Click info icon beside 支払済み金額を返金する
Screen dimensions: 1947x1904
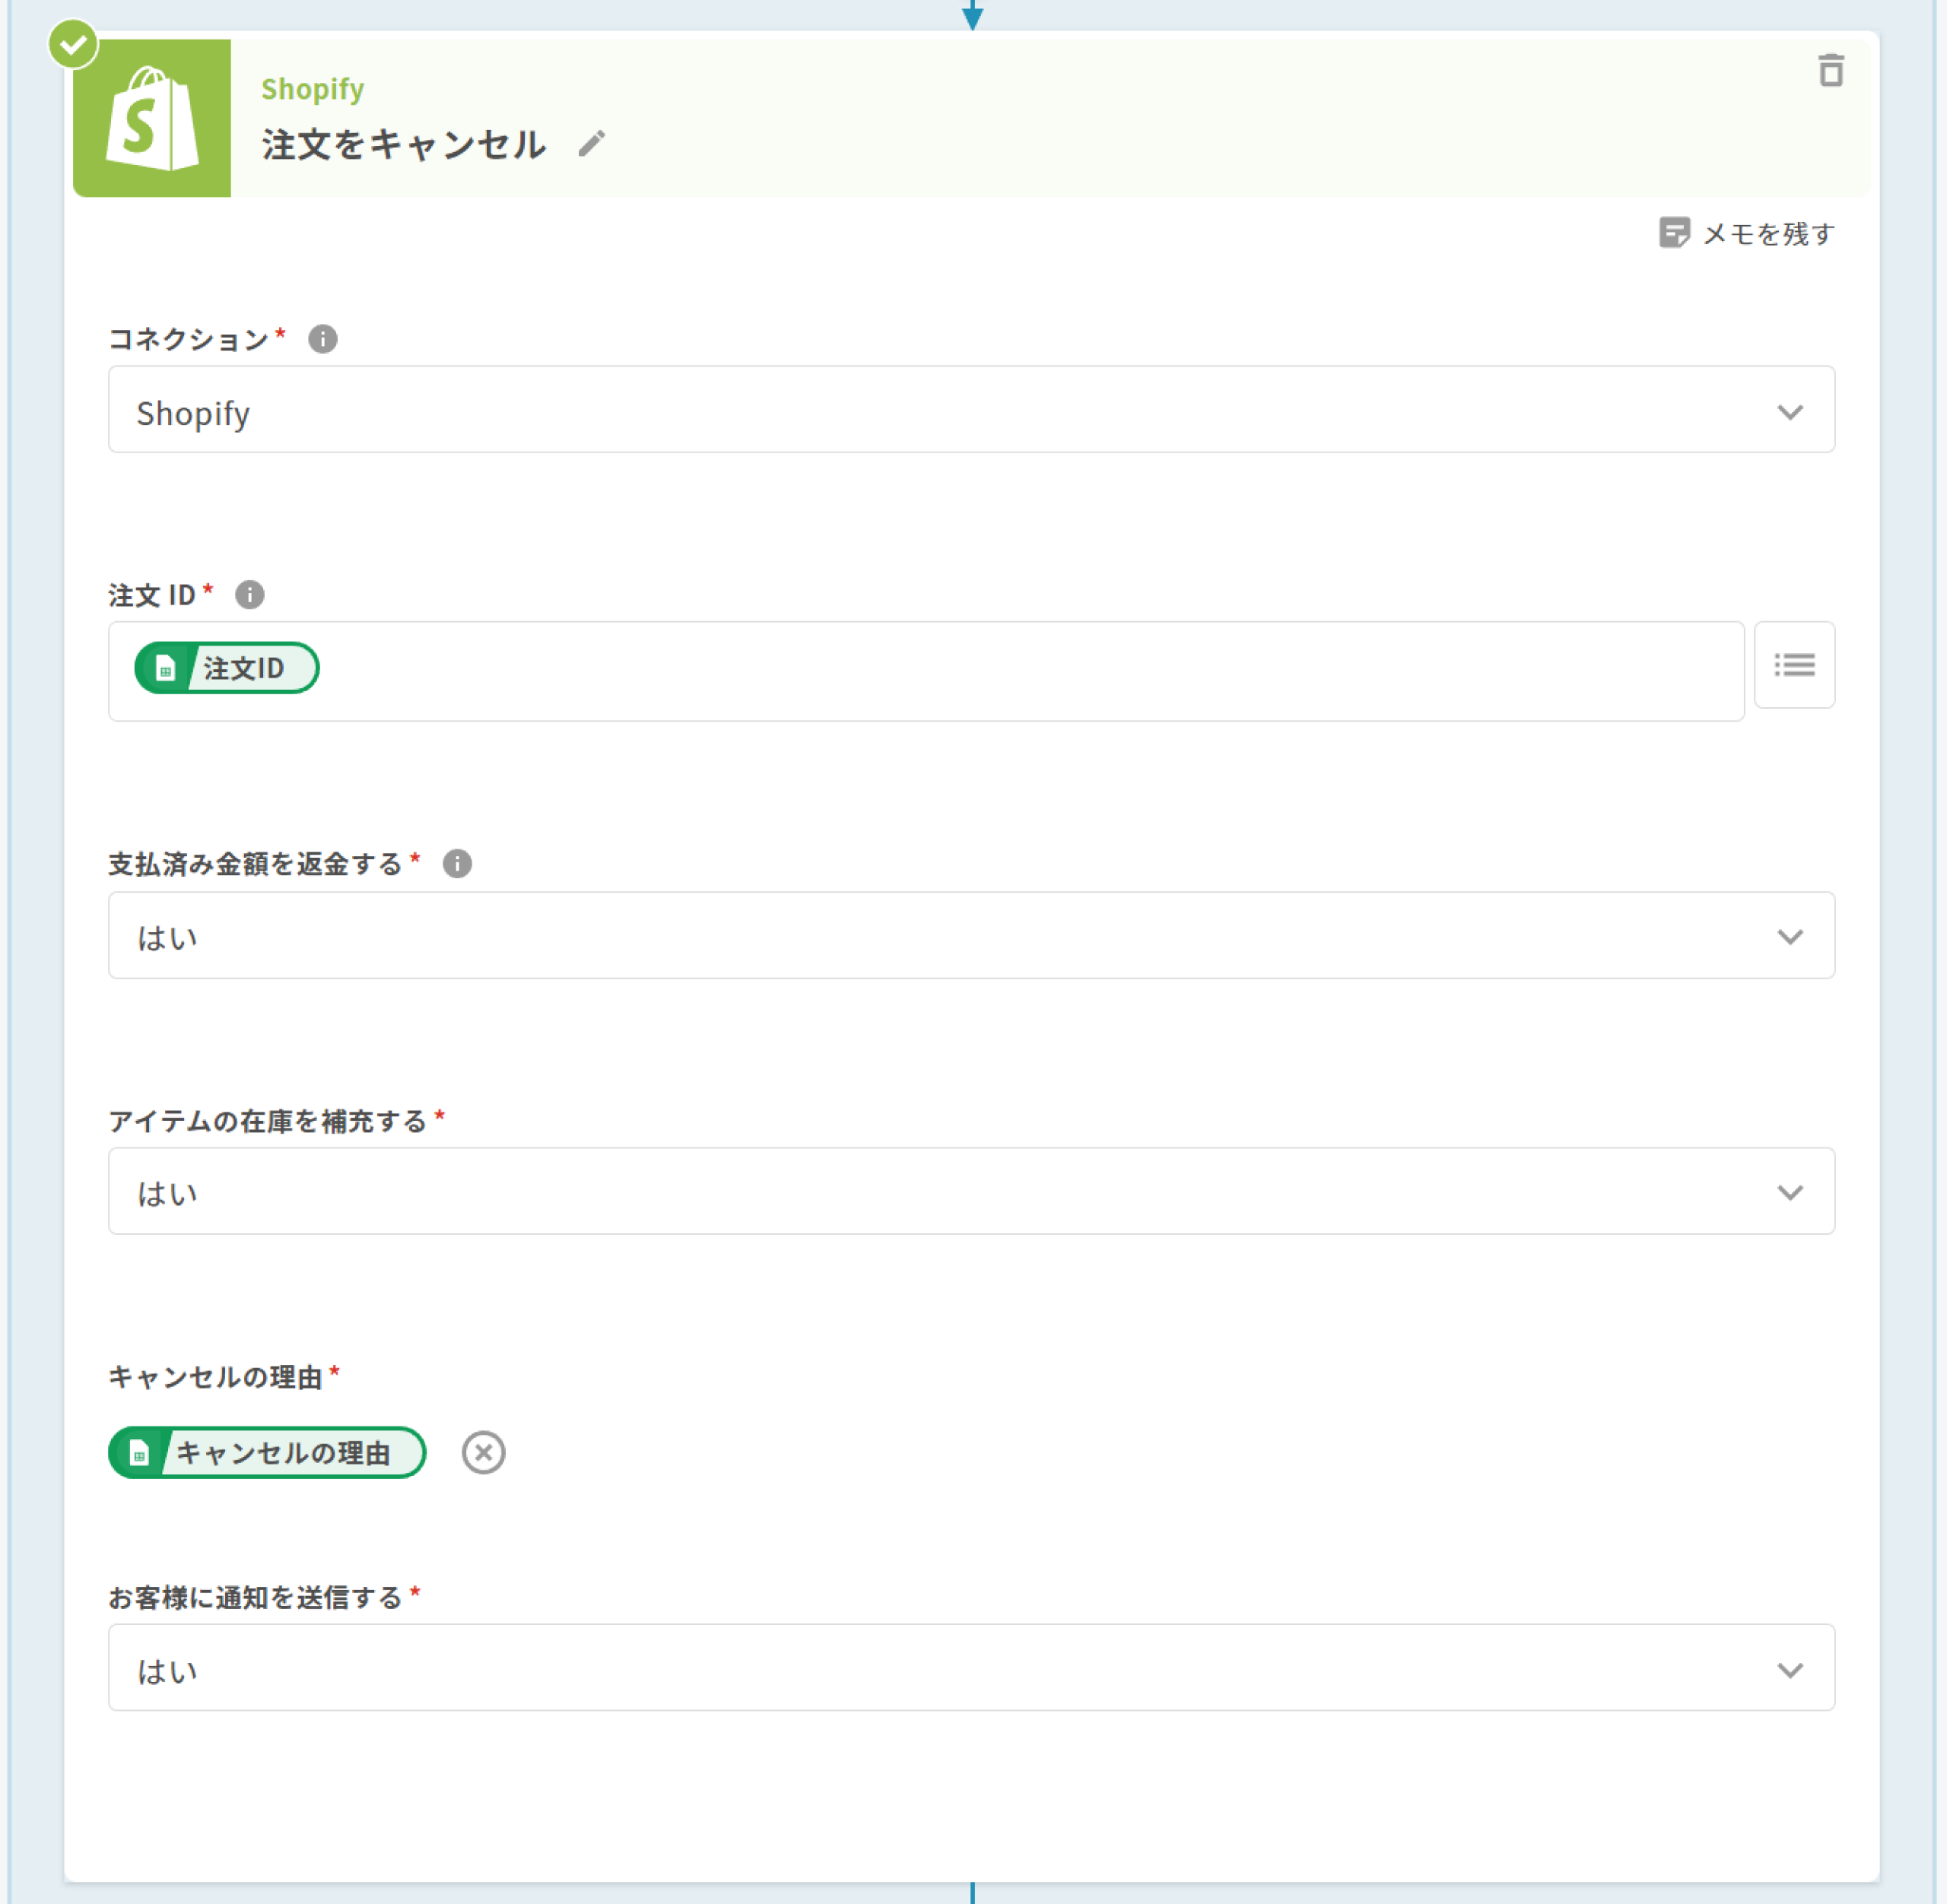(457, 863)
